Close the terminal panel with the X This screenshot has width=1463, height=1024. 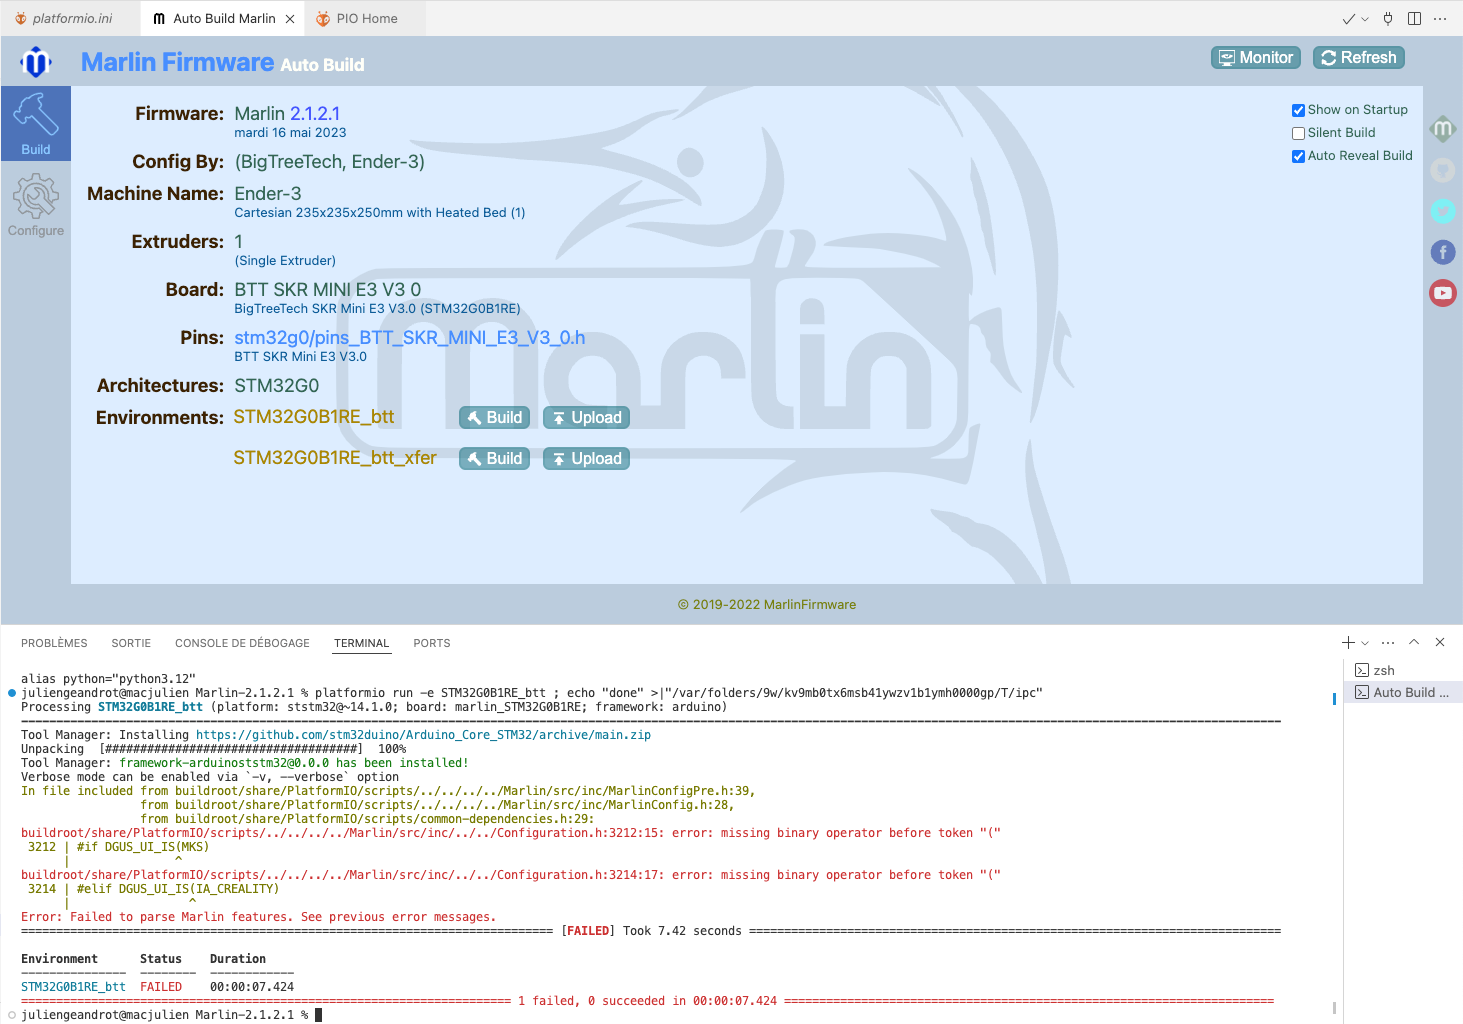(x=1440, y=643)
